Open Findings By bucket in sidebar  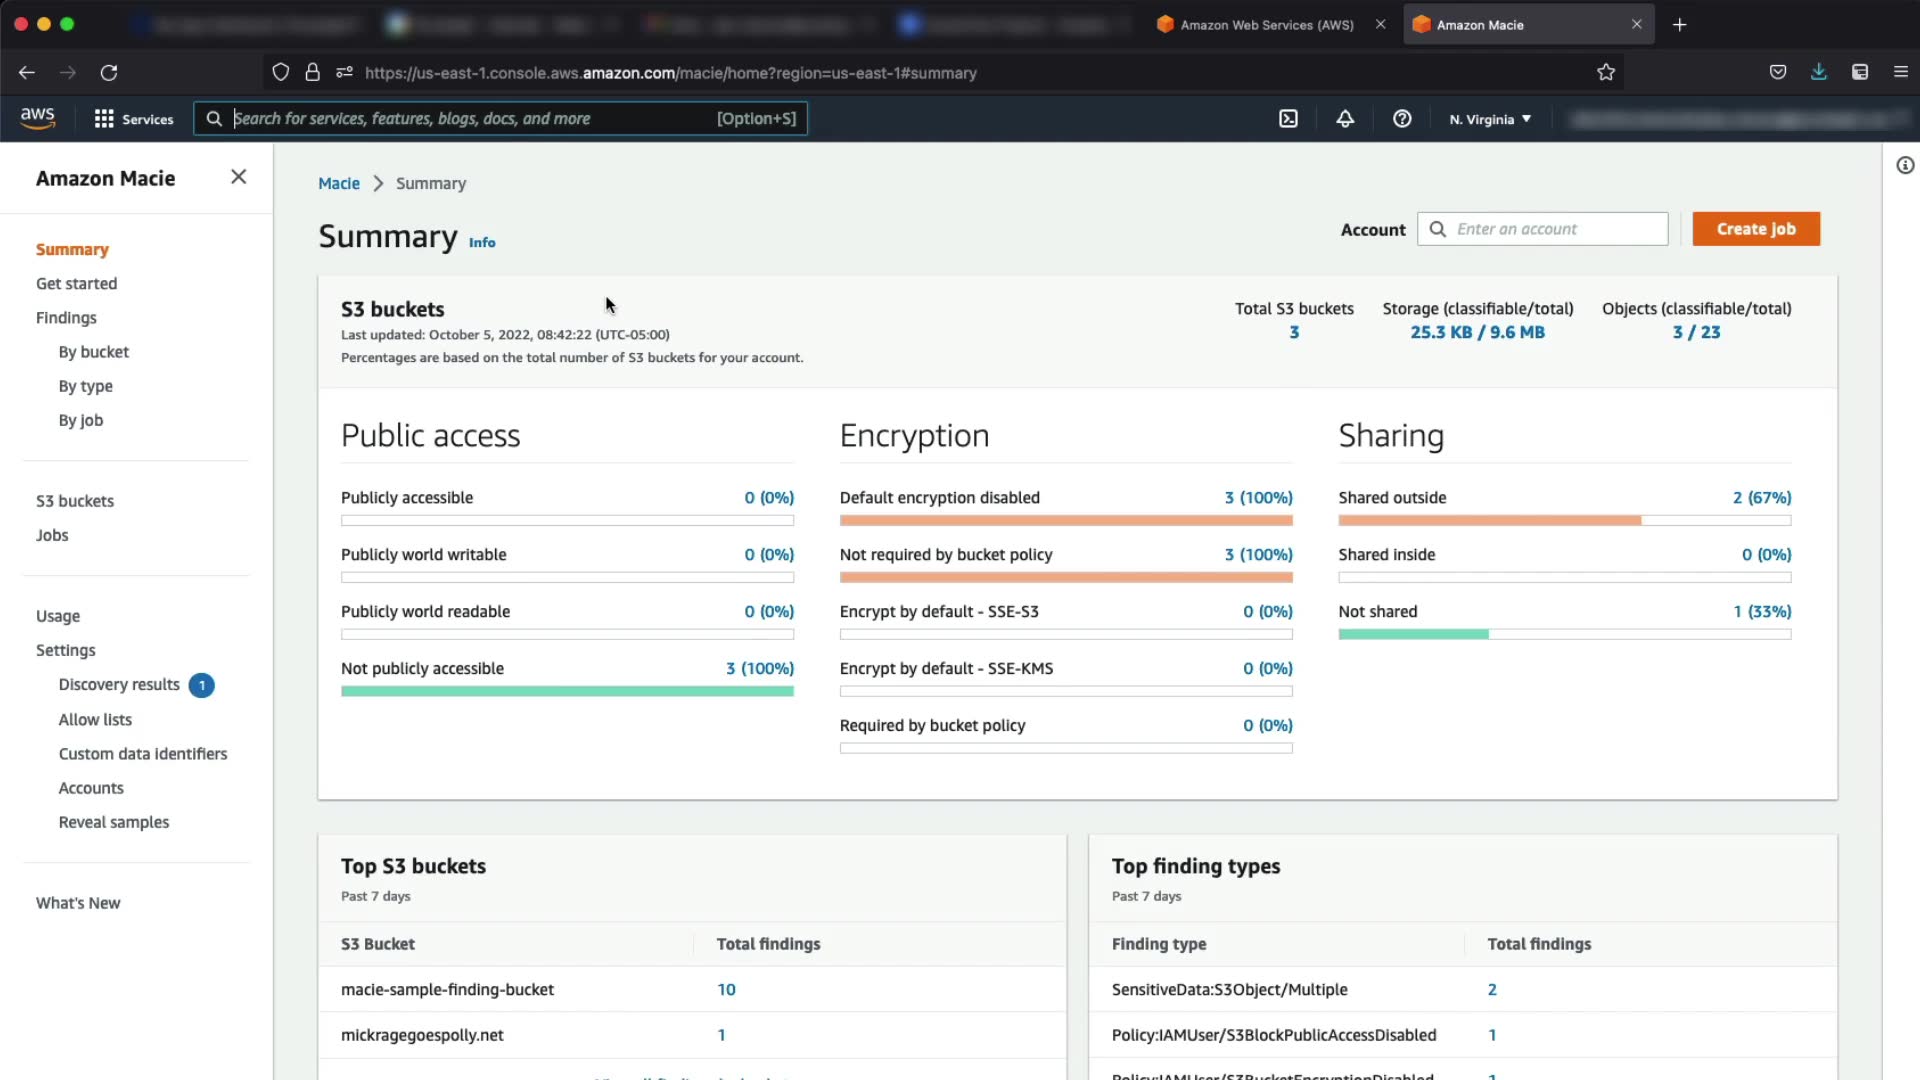[93, 352]
